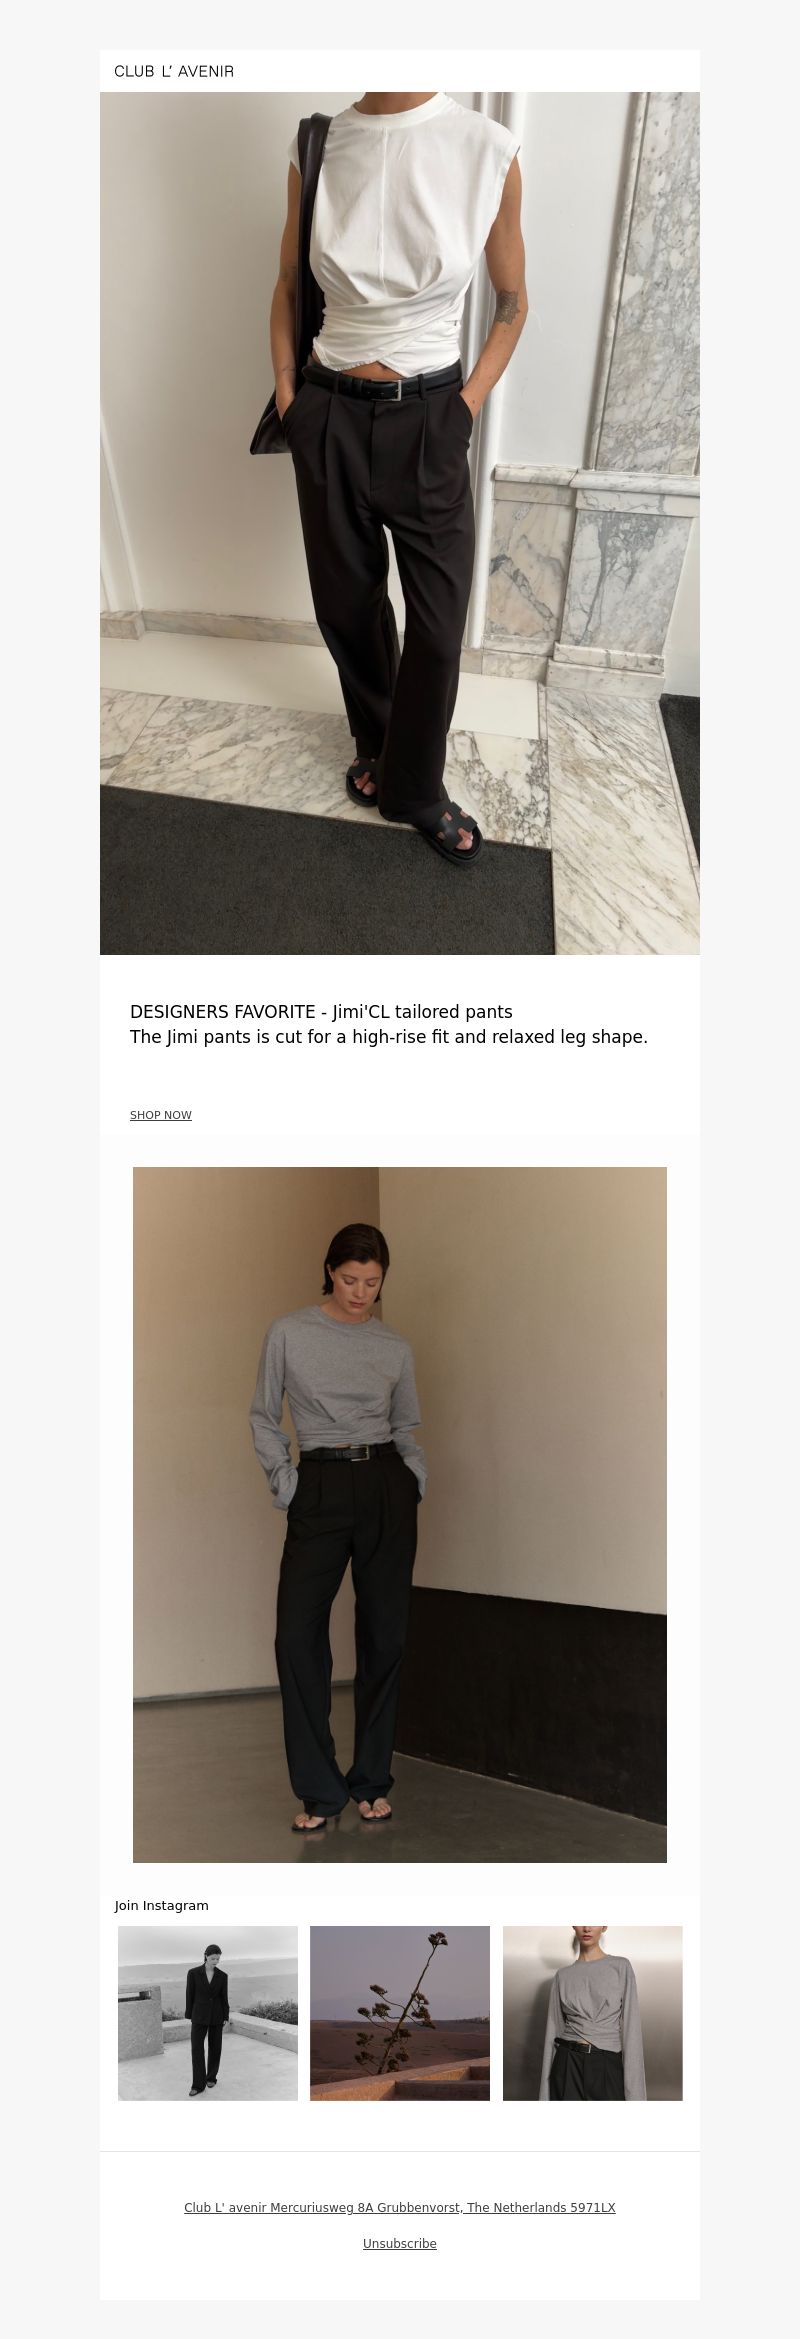Click the CLUB L' AVENIR logo
The width and height of the screenshot is (800, 2339).
pyautogui.click(x=174, y=71)
